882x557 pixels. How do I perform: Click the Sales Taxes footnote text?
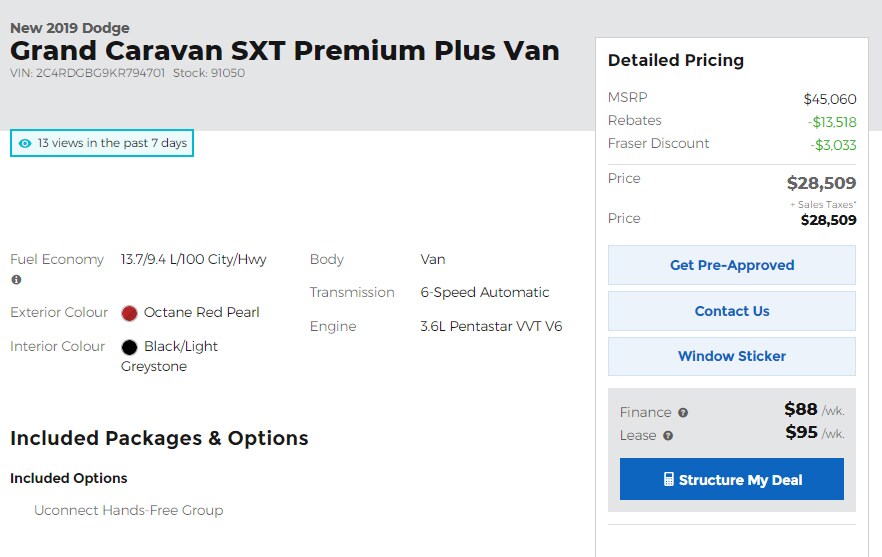pos(823,205)
